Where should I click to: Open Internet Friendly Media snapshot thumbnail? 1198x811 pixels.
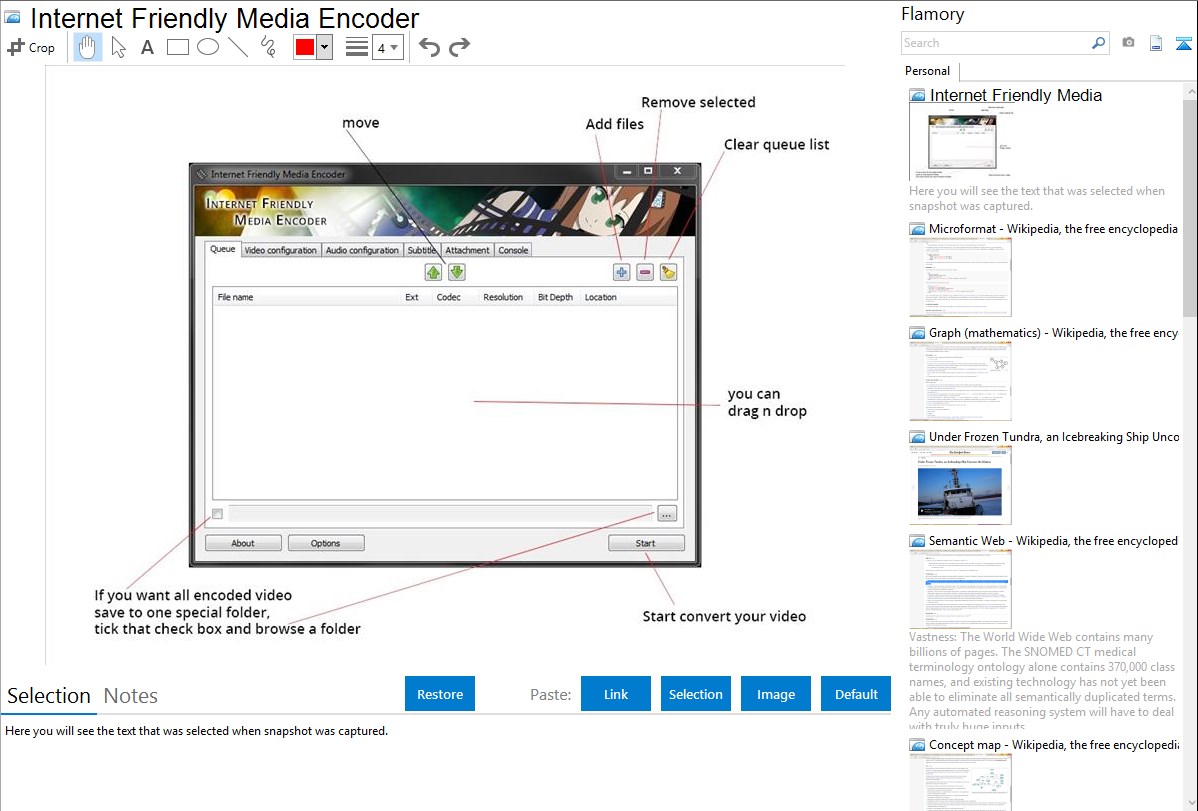(962, 142)
